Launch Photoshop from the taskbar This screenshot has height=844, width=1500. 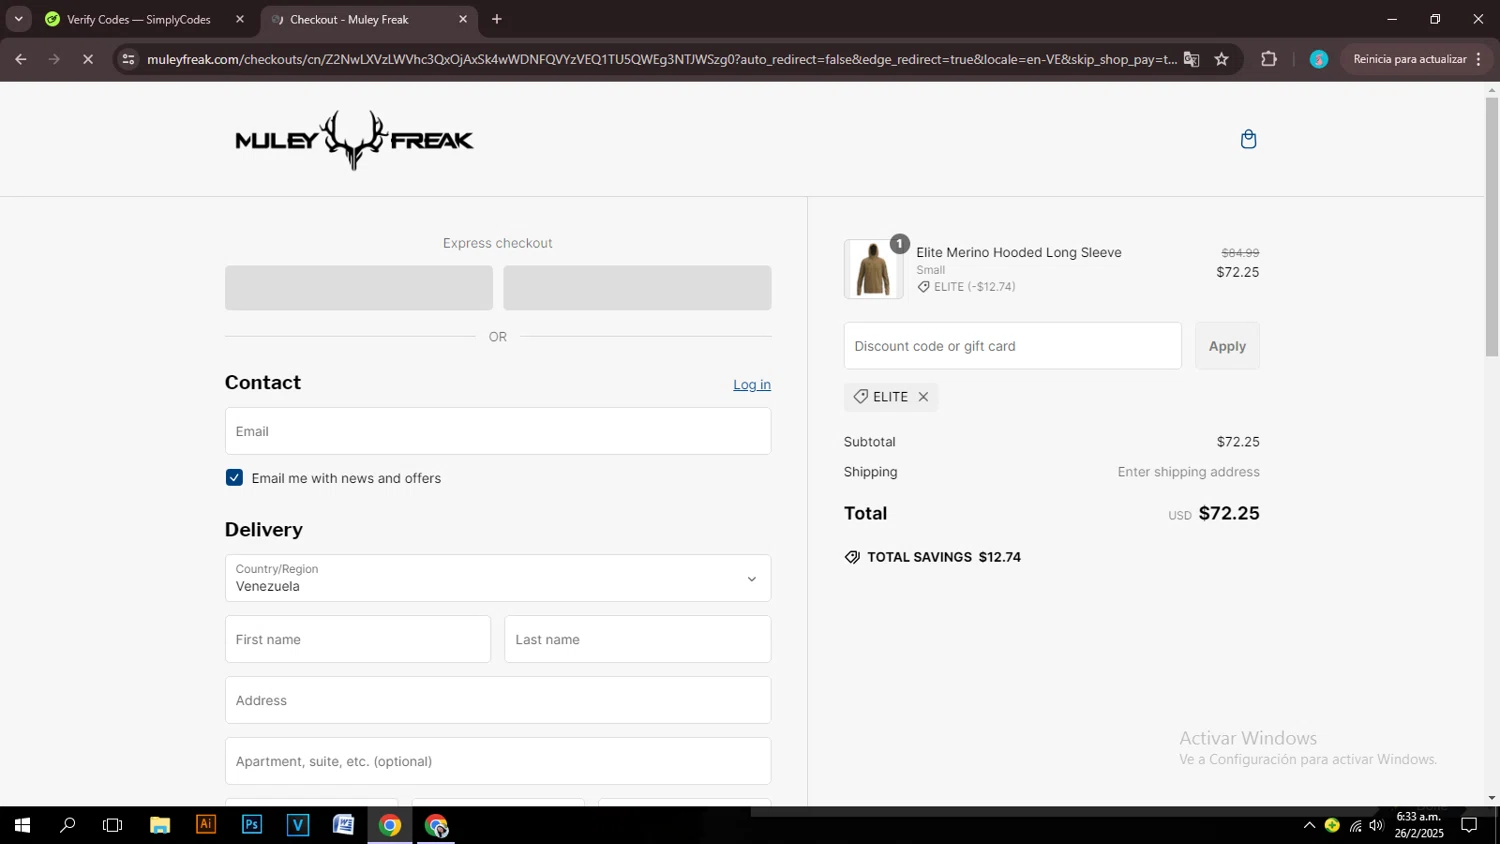[252, 825]
